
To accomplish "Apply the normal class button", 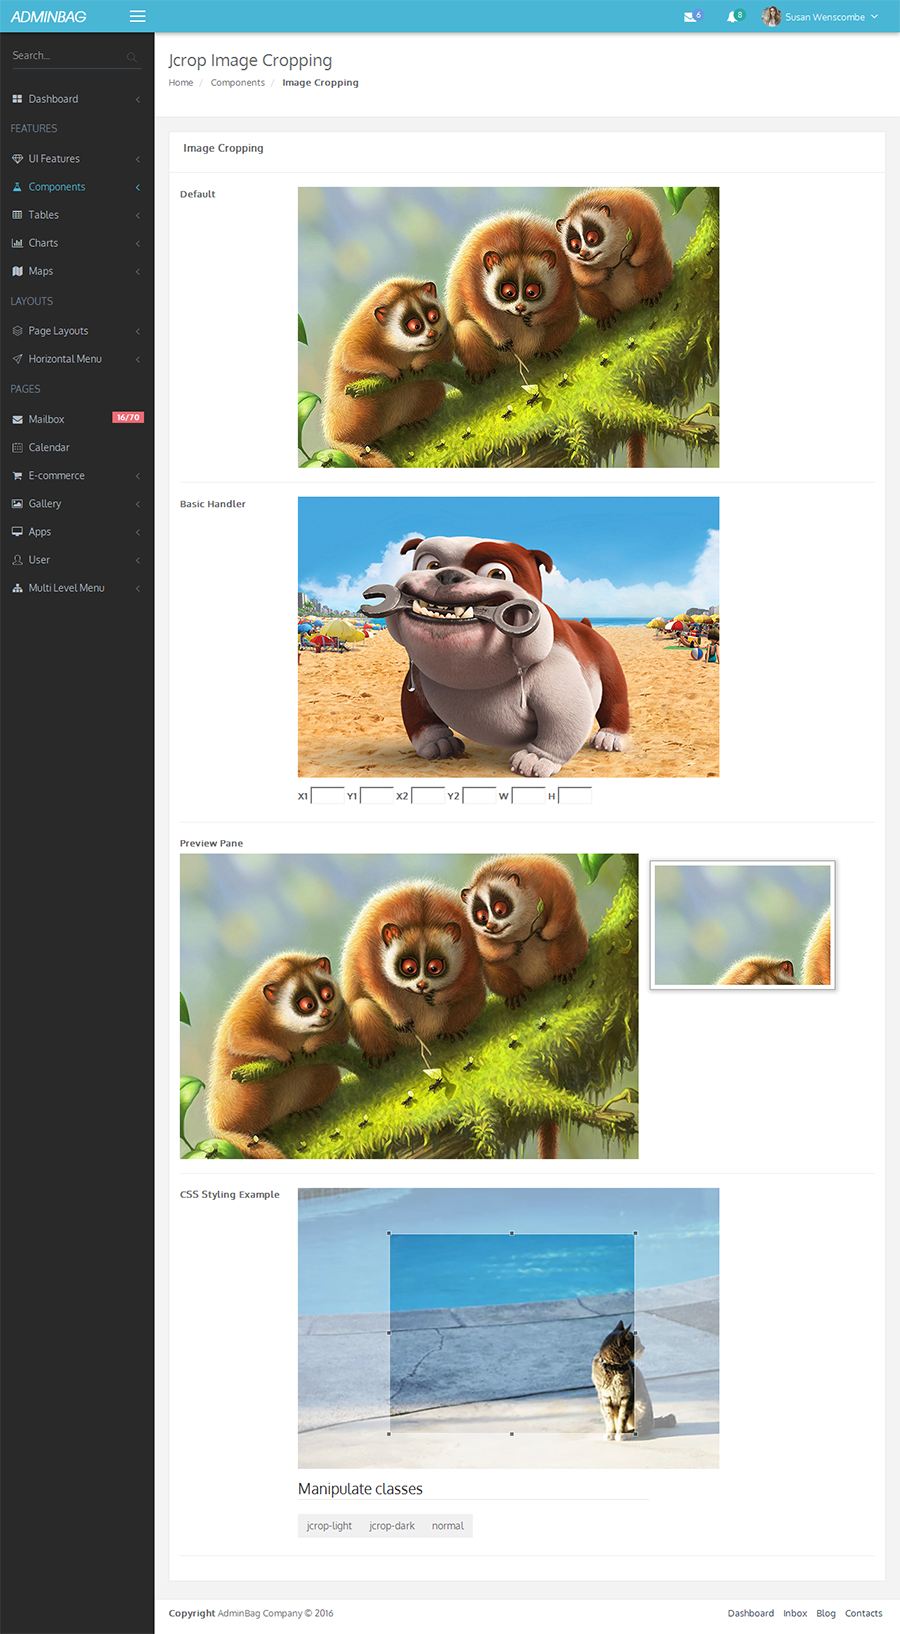I will coord(448,1526).
